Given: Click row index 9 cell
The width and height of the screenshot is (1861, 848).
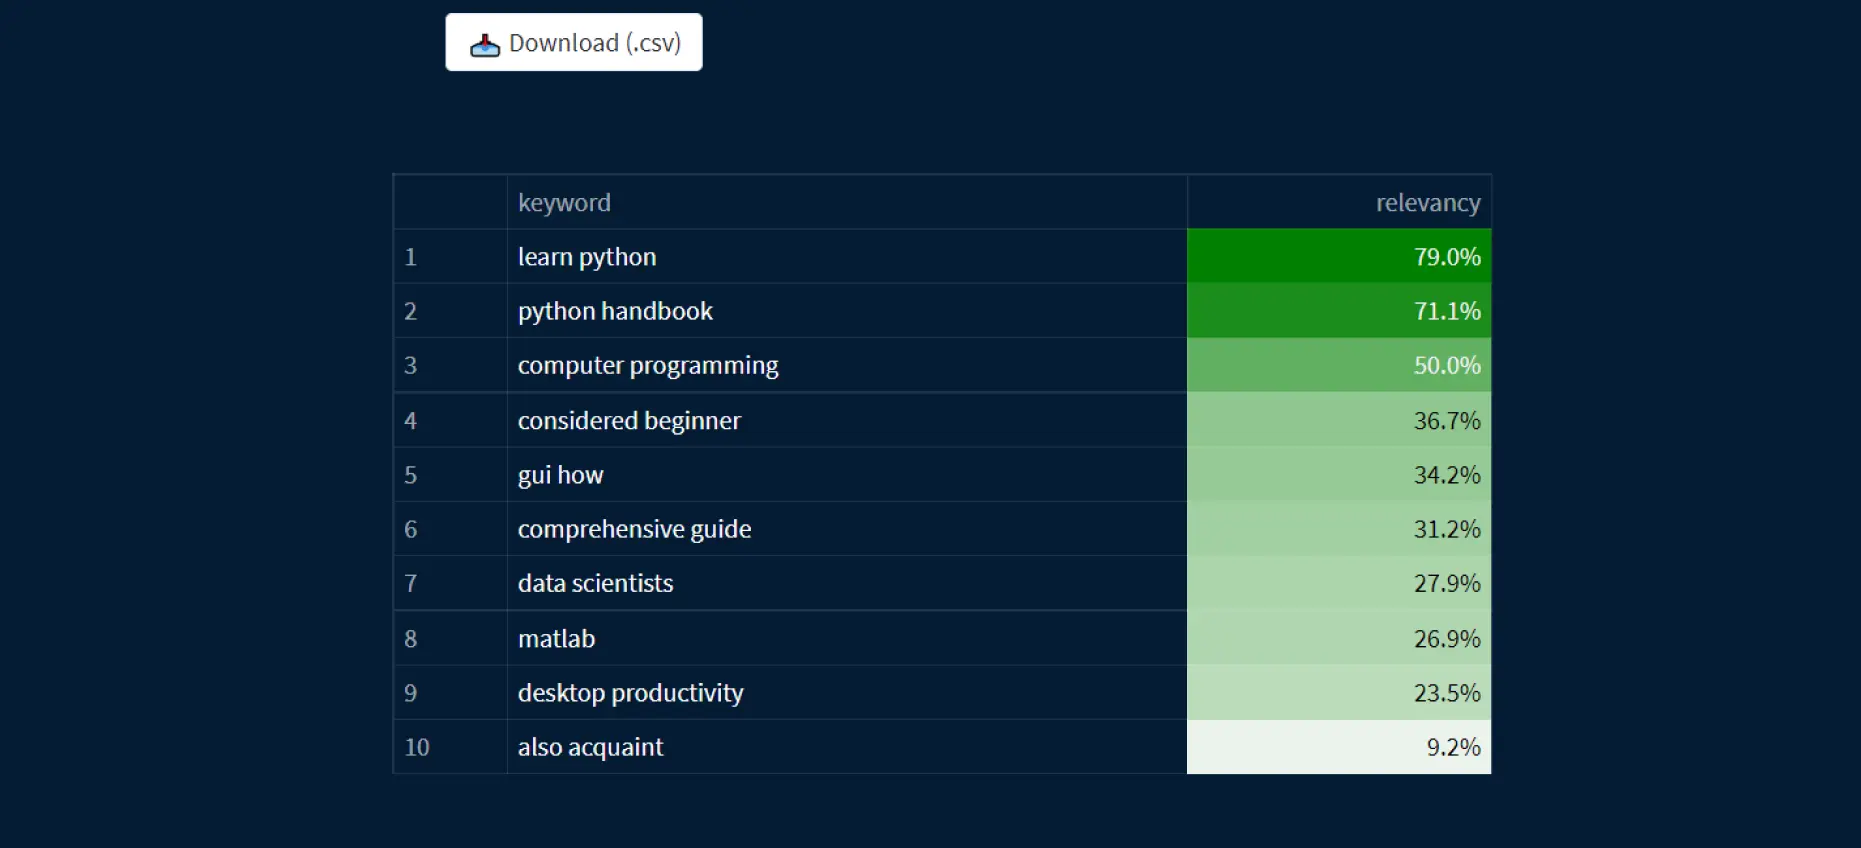Looking at the screenshot, I should click(x=450, y=692).
